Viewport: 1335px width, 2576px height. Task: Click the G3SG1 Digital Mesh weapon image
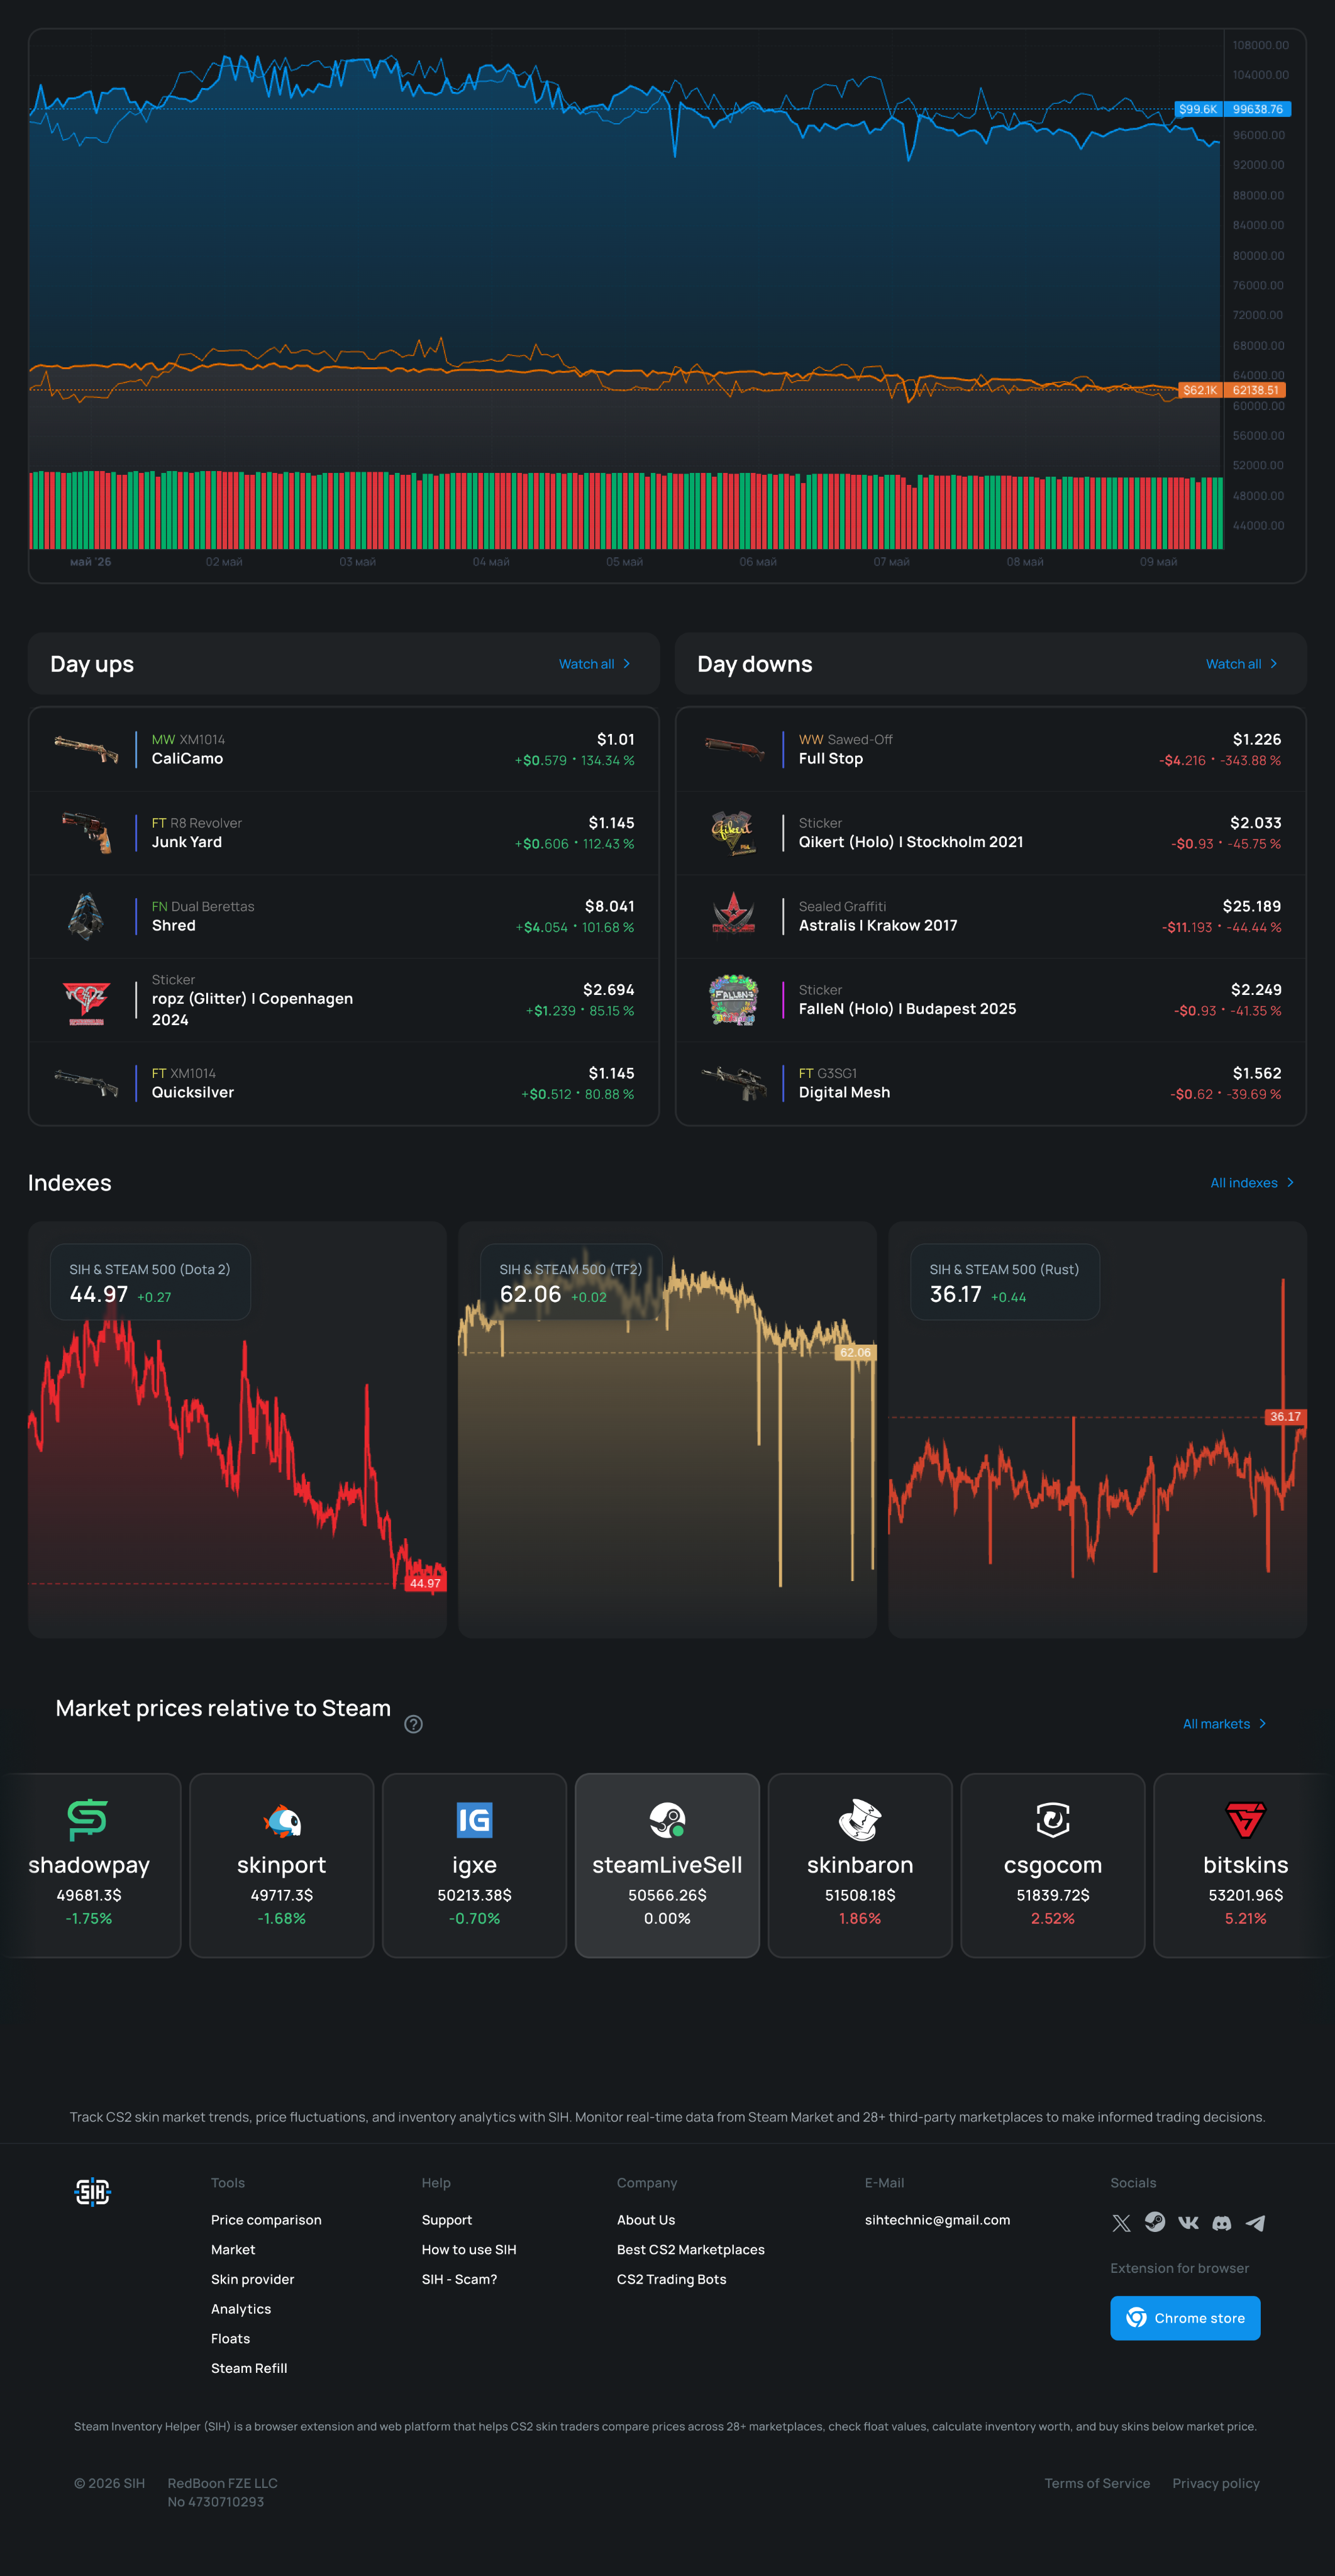(x=734, y=1083)
